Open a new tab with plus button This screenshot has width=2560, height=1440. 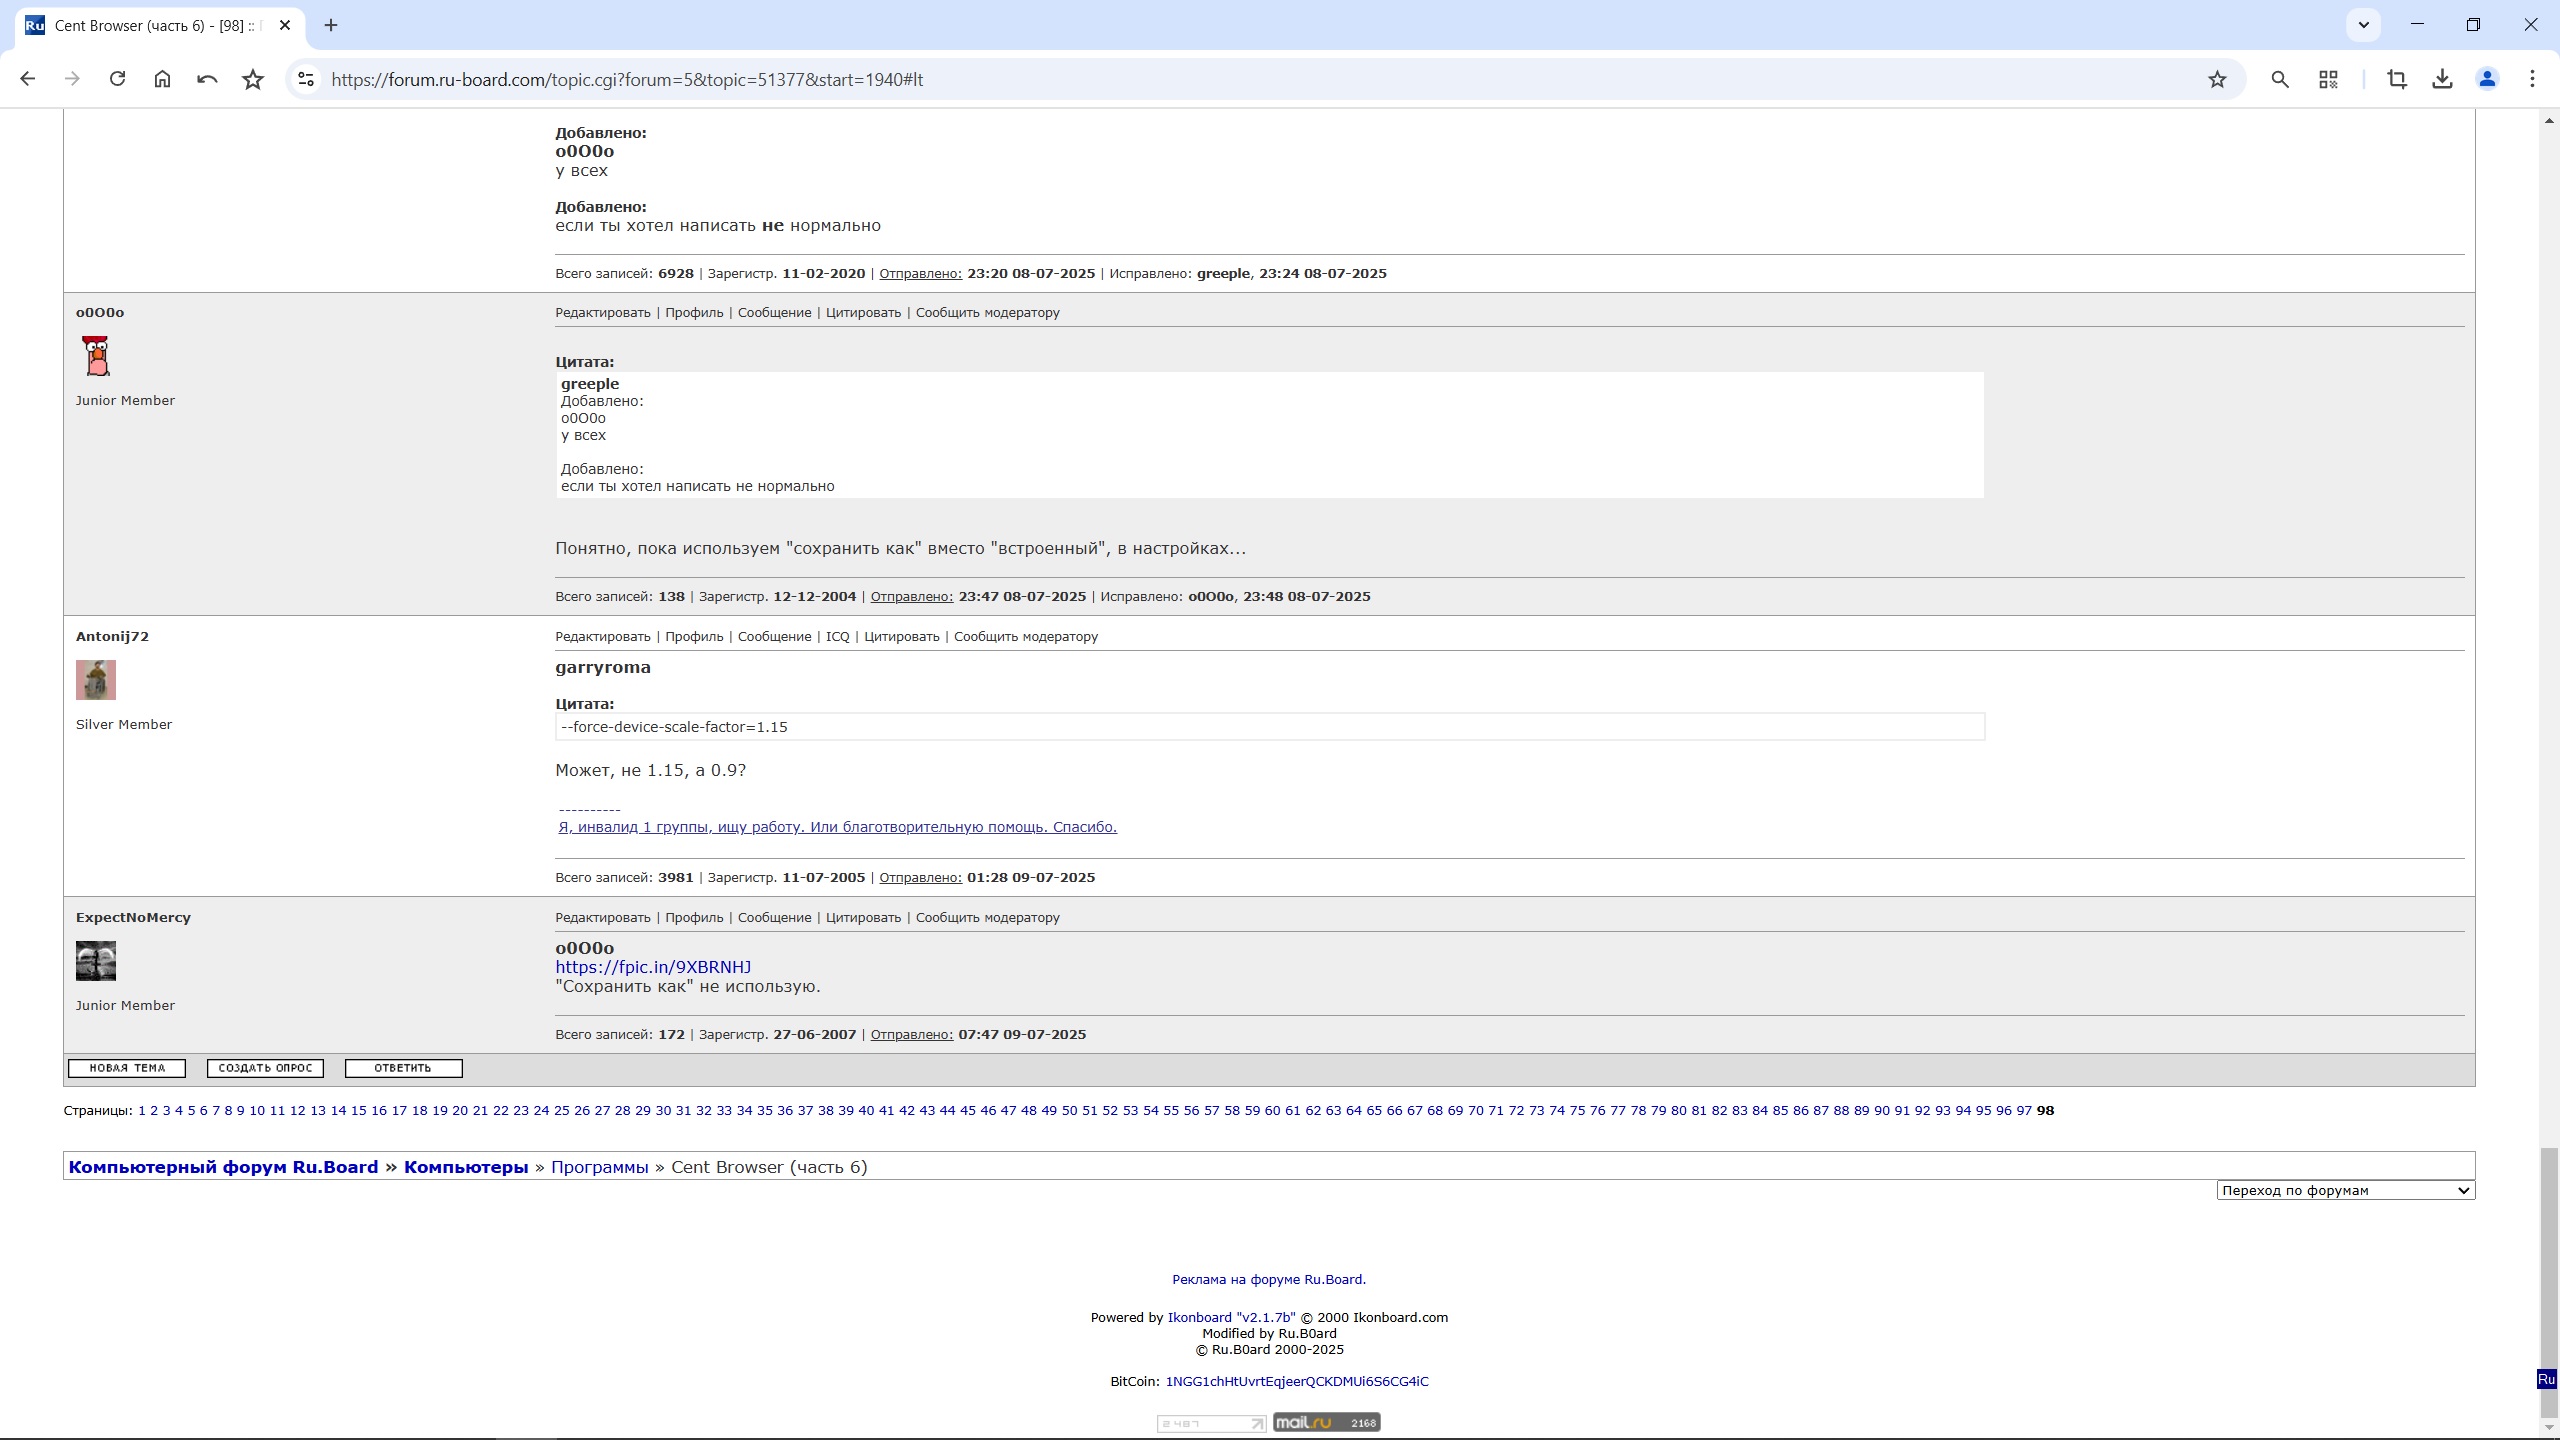point(331,26)
